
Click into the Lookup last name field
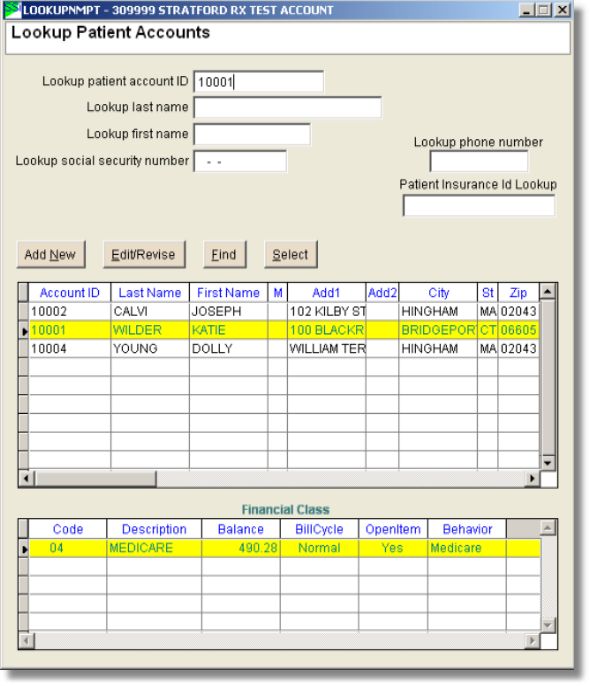(287, 108)
